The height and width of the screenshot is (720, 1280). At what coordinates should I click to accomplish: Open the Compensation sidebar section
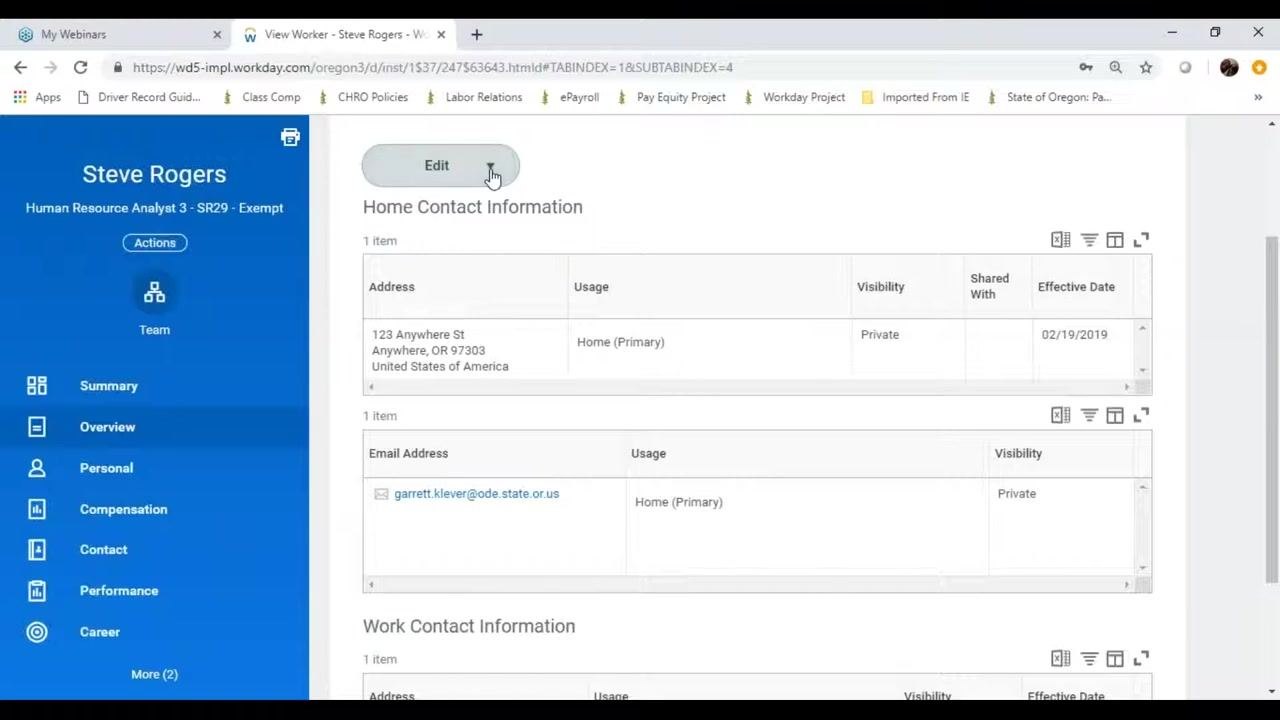pyautogui.click(x=123, y=509)
